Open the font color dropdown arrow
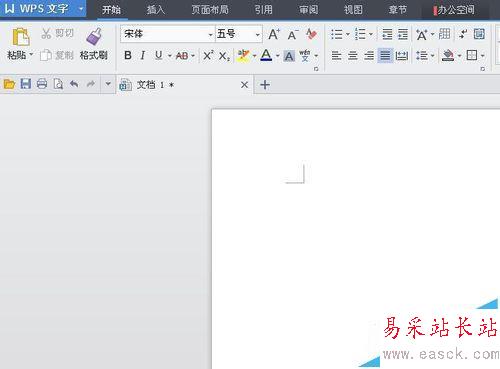 [277, 56]
